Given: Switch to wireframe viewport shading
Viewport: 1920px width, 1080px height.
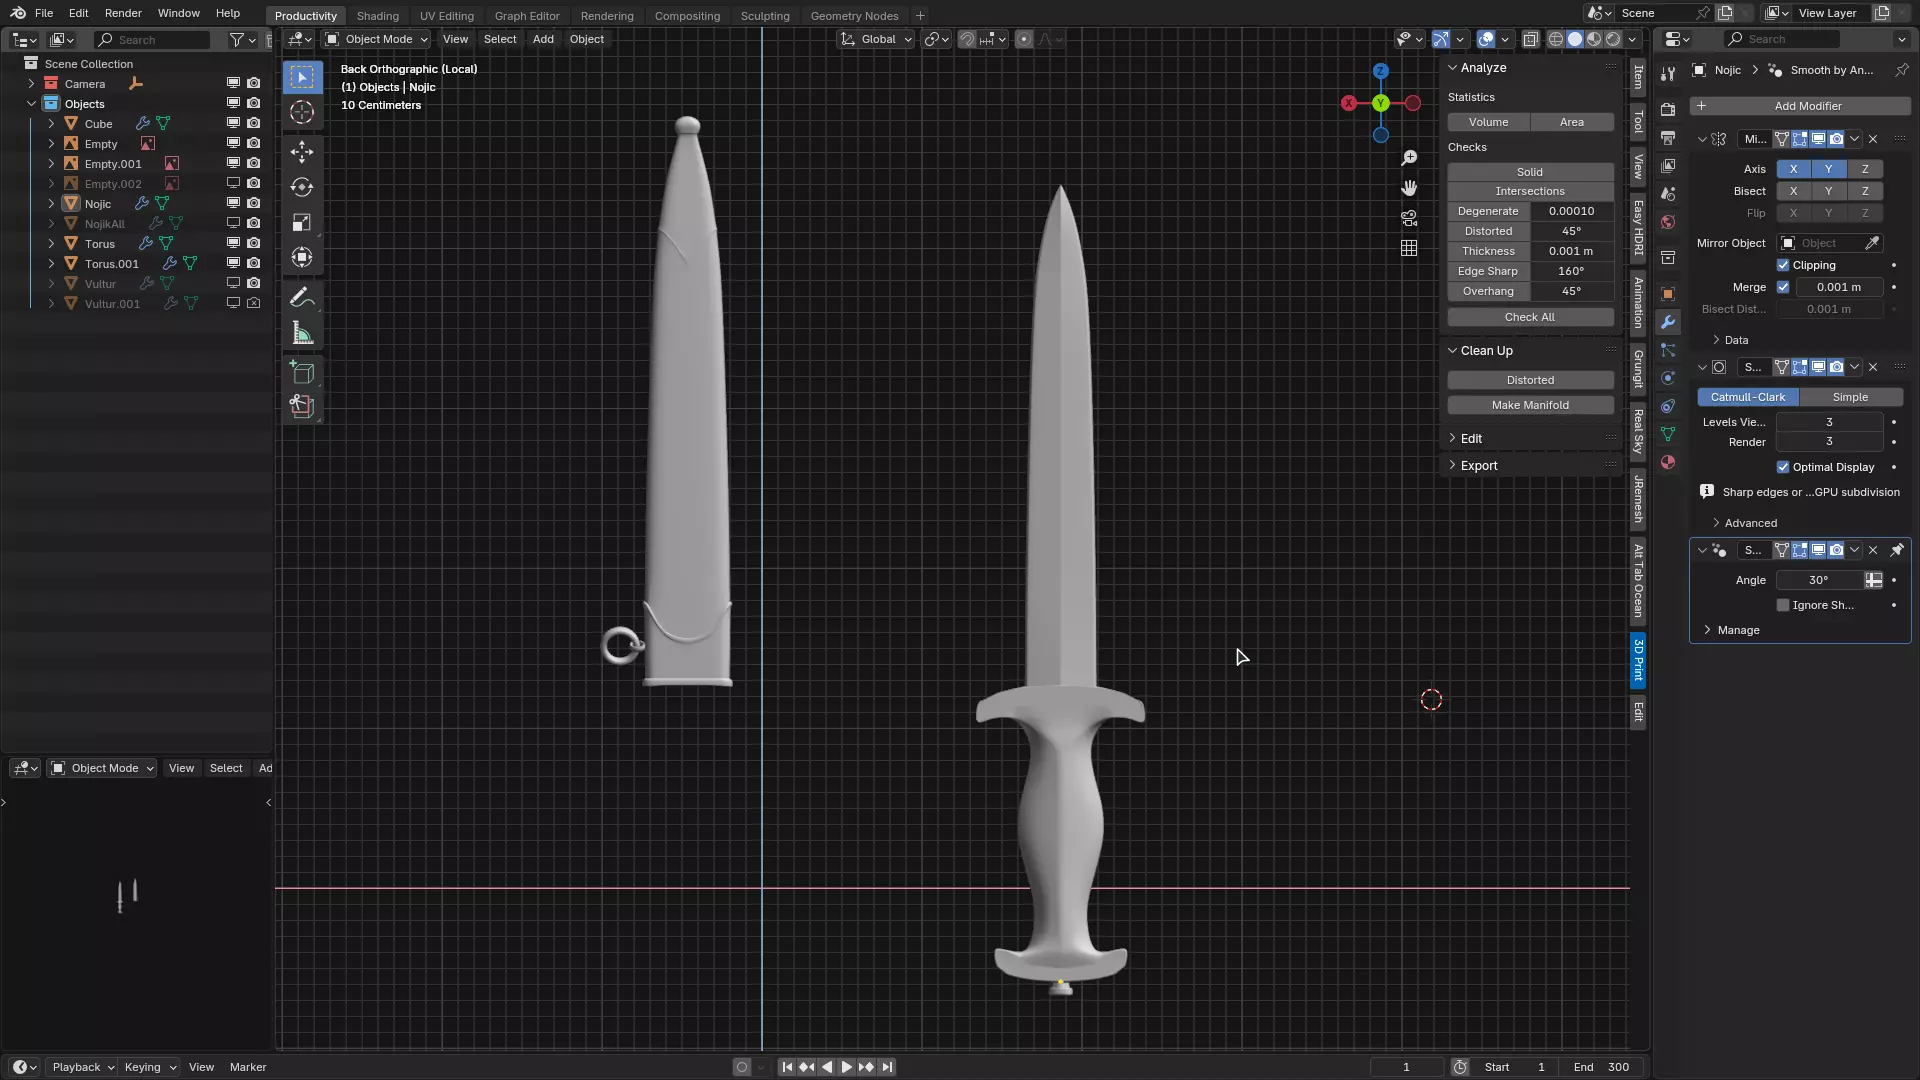Looking at the screenshot, I should [1556, 39].
